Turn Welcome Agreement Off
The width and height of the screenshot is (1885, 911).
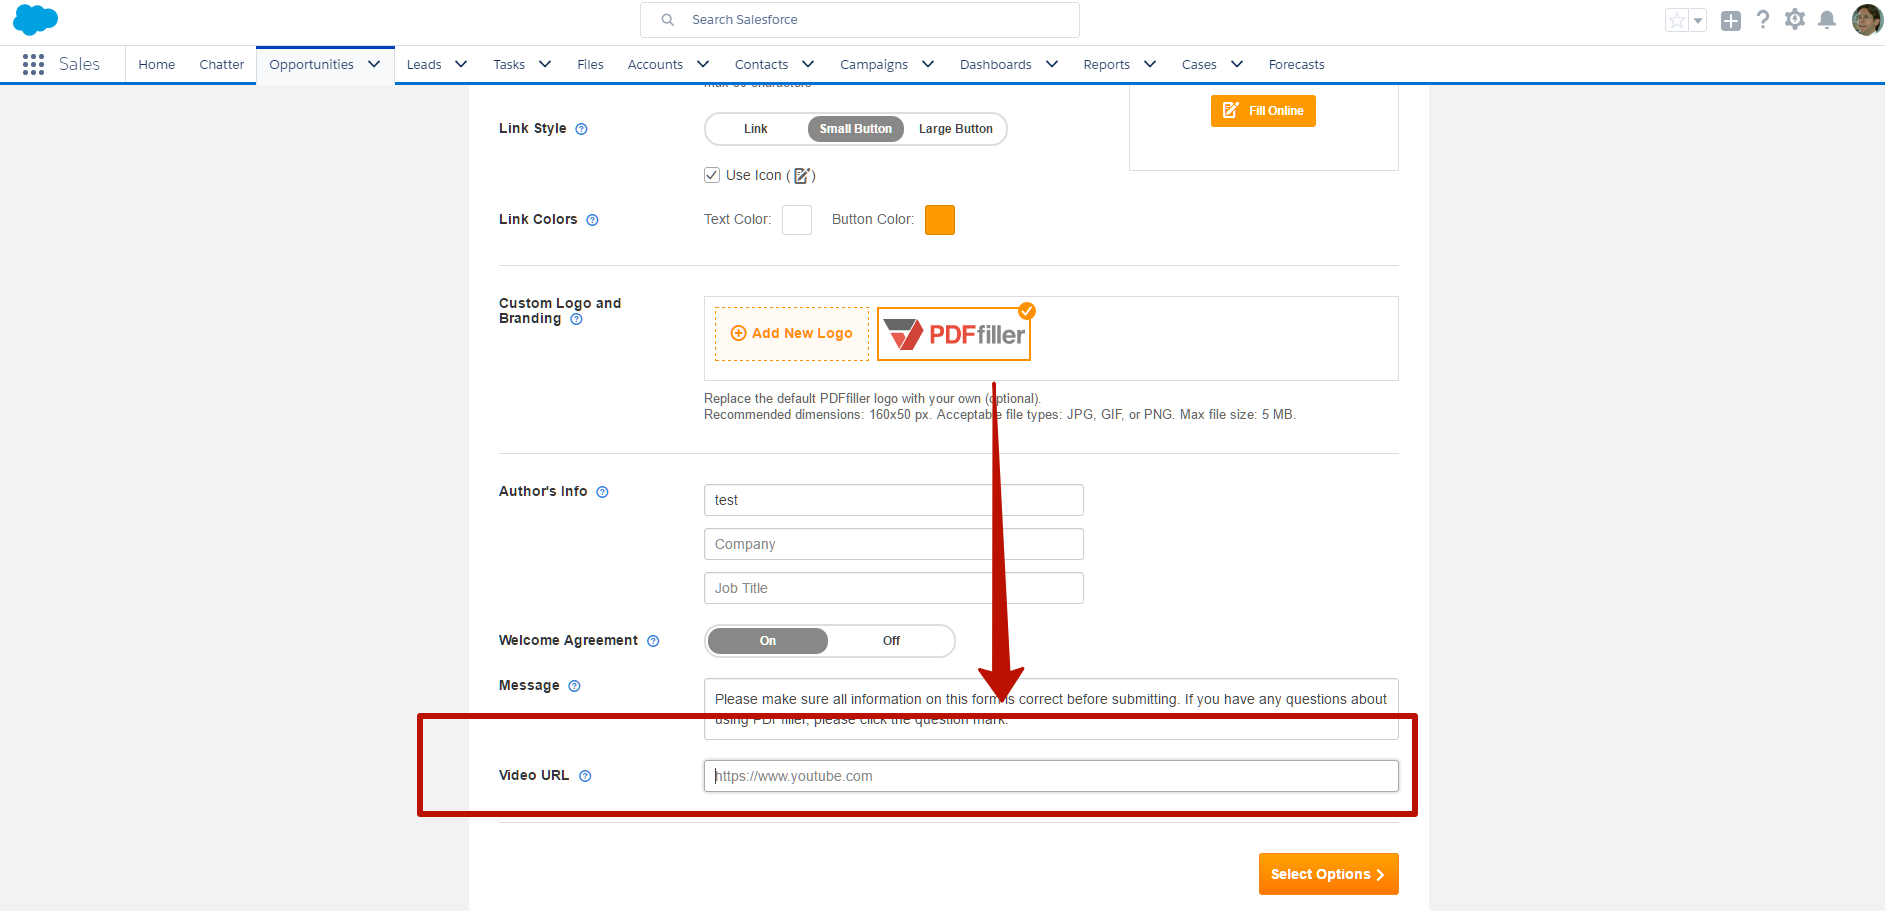click(891, 641)
